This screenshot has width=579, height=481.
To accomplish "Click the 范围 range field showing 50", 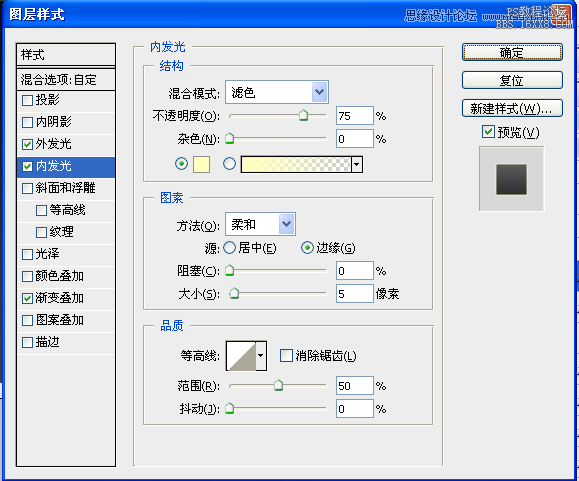I will point(354,386).
